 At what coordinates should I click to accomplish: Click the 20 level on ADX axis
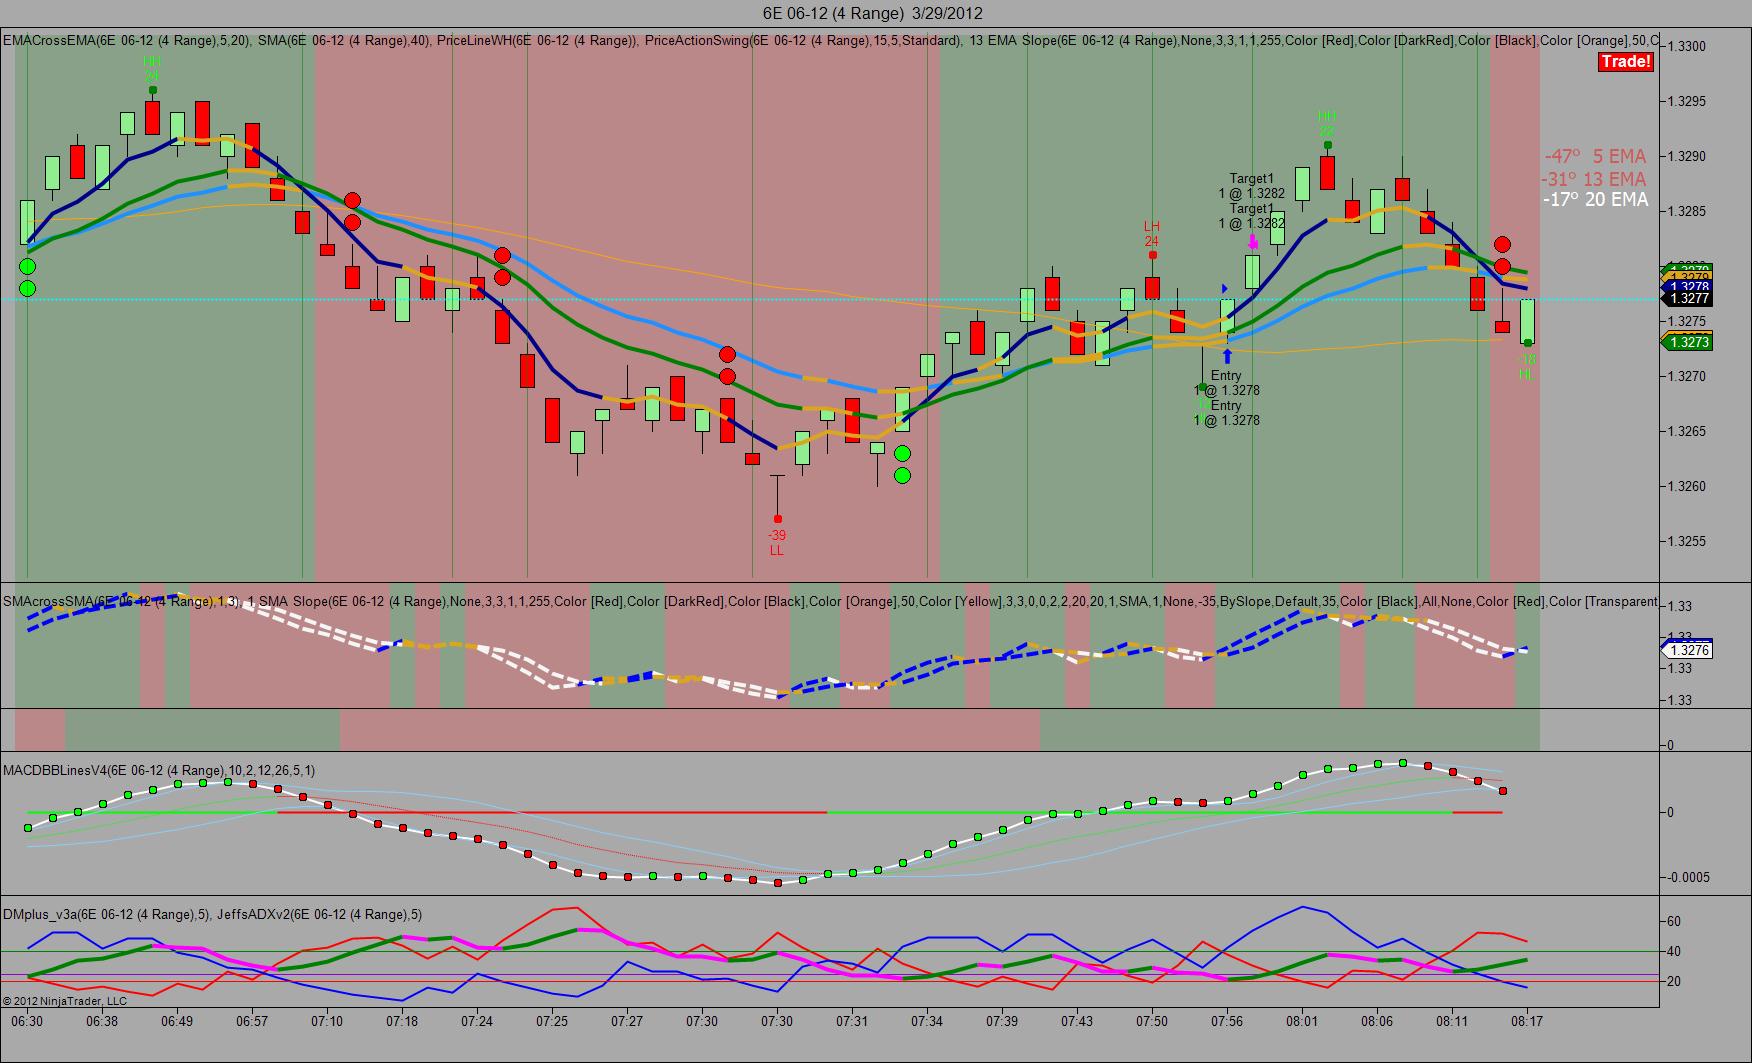coord(1674,981)
